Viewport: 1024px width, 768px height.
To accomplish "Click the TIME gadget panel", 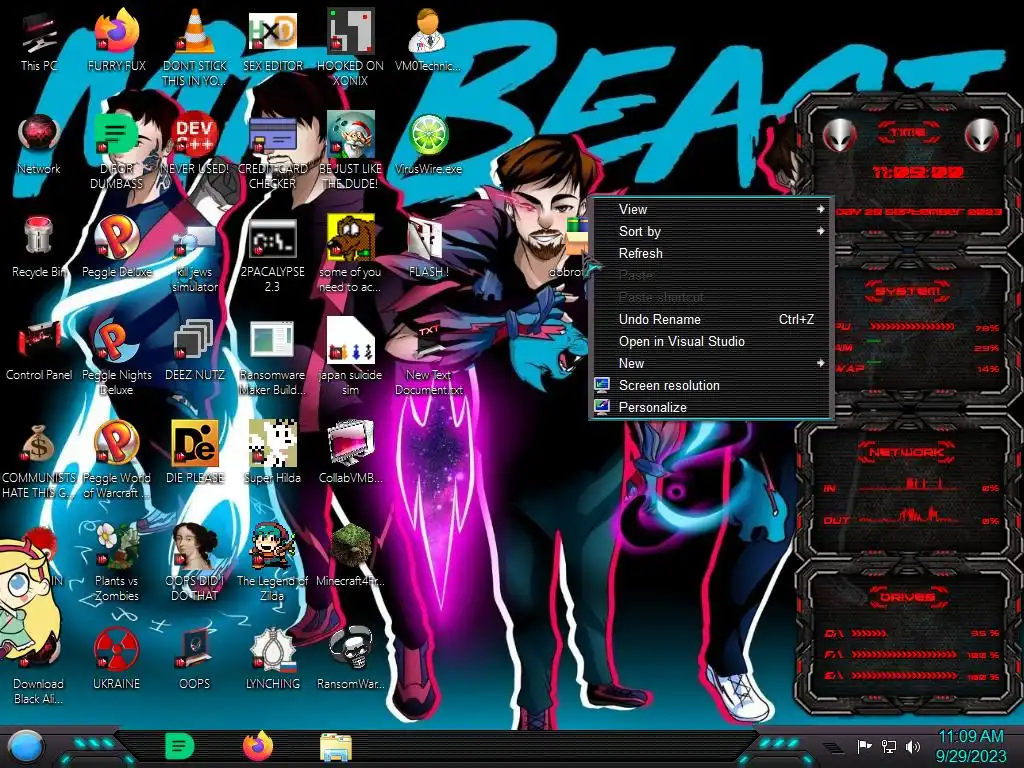I will click(909, 171).
